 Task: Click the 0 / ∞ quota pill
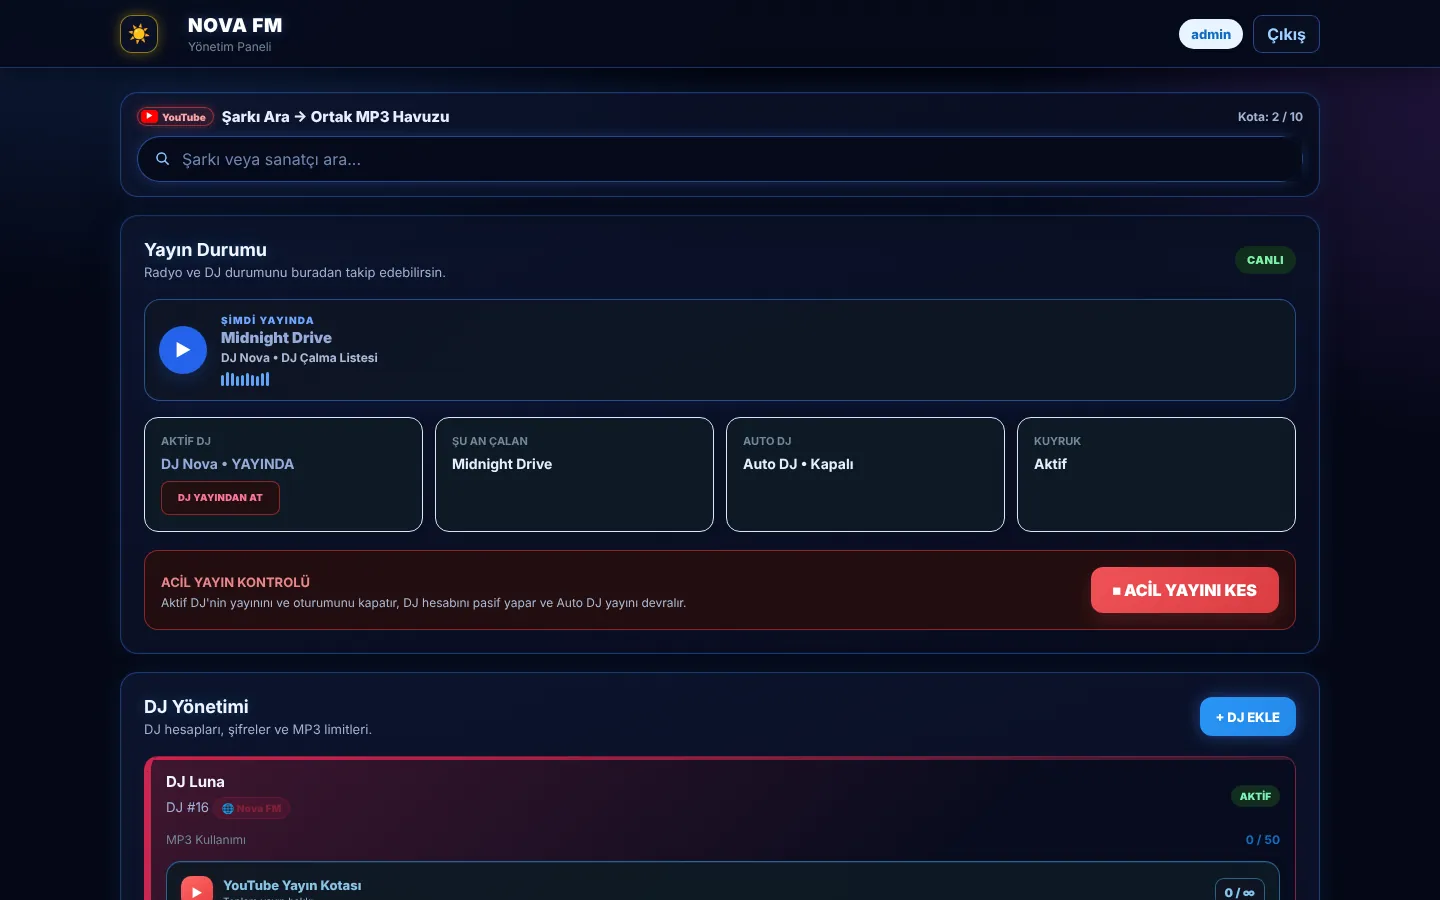pos(1239,890)
